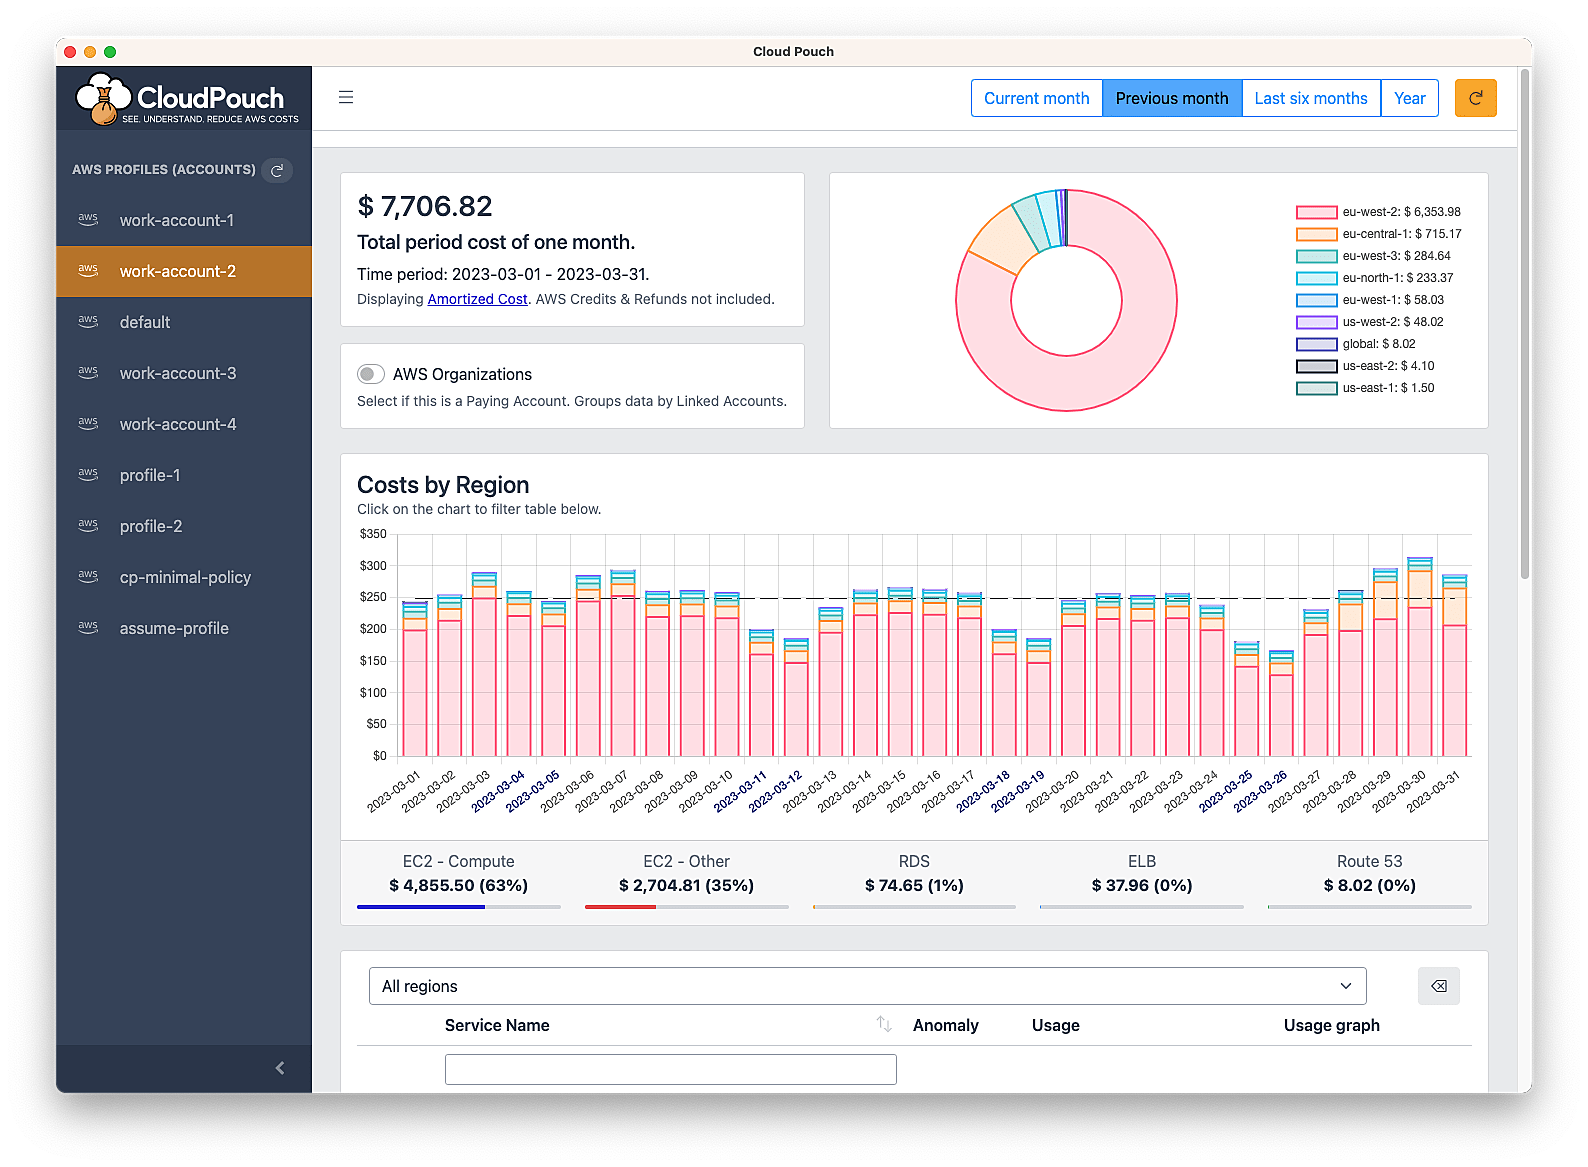The image size is (1588, 1167).
Task: Toggle eu-north-1 legend swatch
Action: coord(1316,278)
